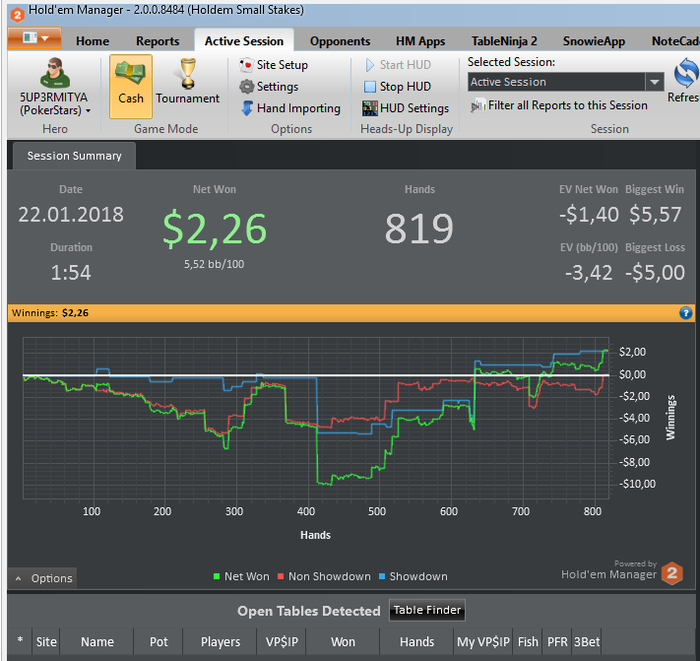Click the 5,52 bb/100 win rate text
Viewport: 700px width, 661px height.
[x=214, y=264]
